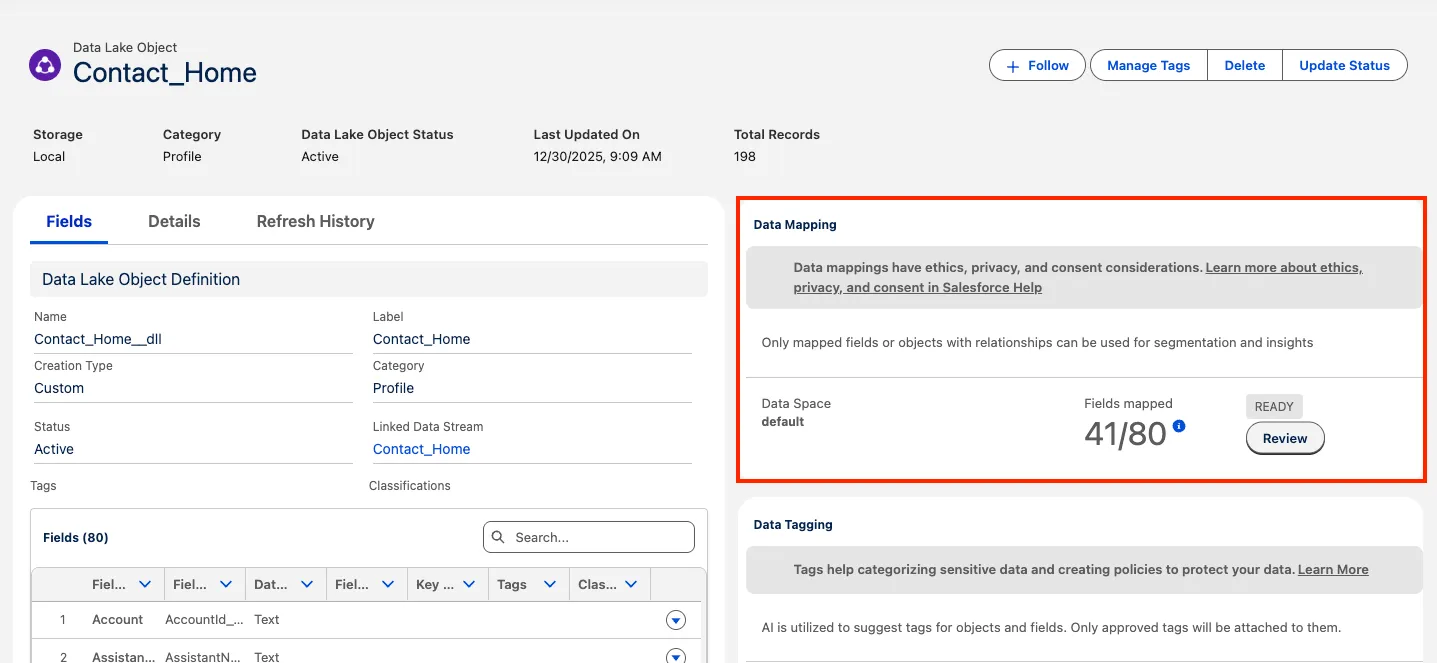Open the Contact_Home linked data stream
The image size is (1437, 663).
coord(421,449)
